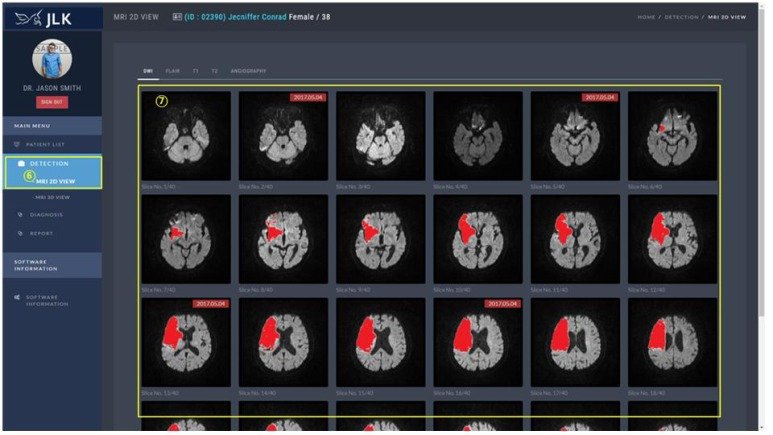Click the 2017.05.04 tag on slice 5
The height and width of the screenshot is (435, 773).
[600, 98]
